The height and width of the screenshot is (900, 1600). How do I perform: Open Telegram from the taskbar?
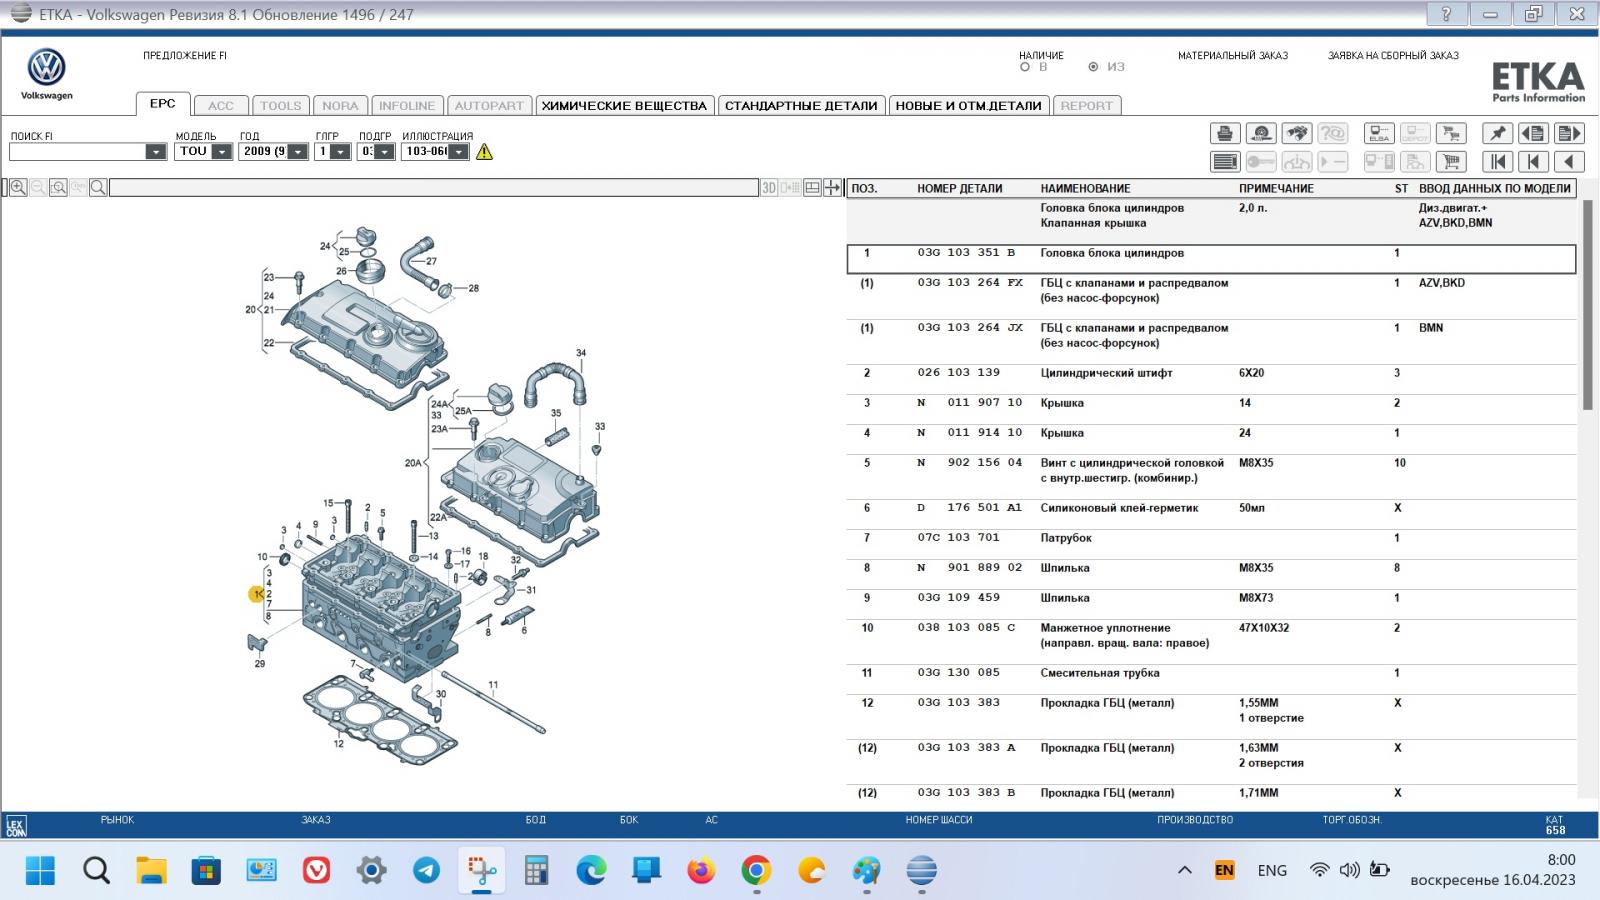point(426,870)
